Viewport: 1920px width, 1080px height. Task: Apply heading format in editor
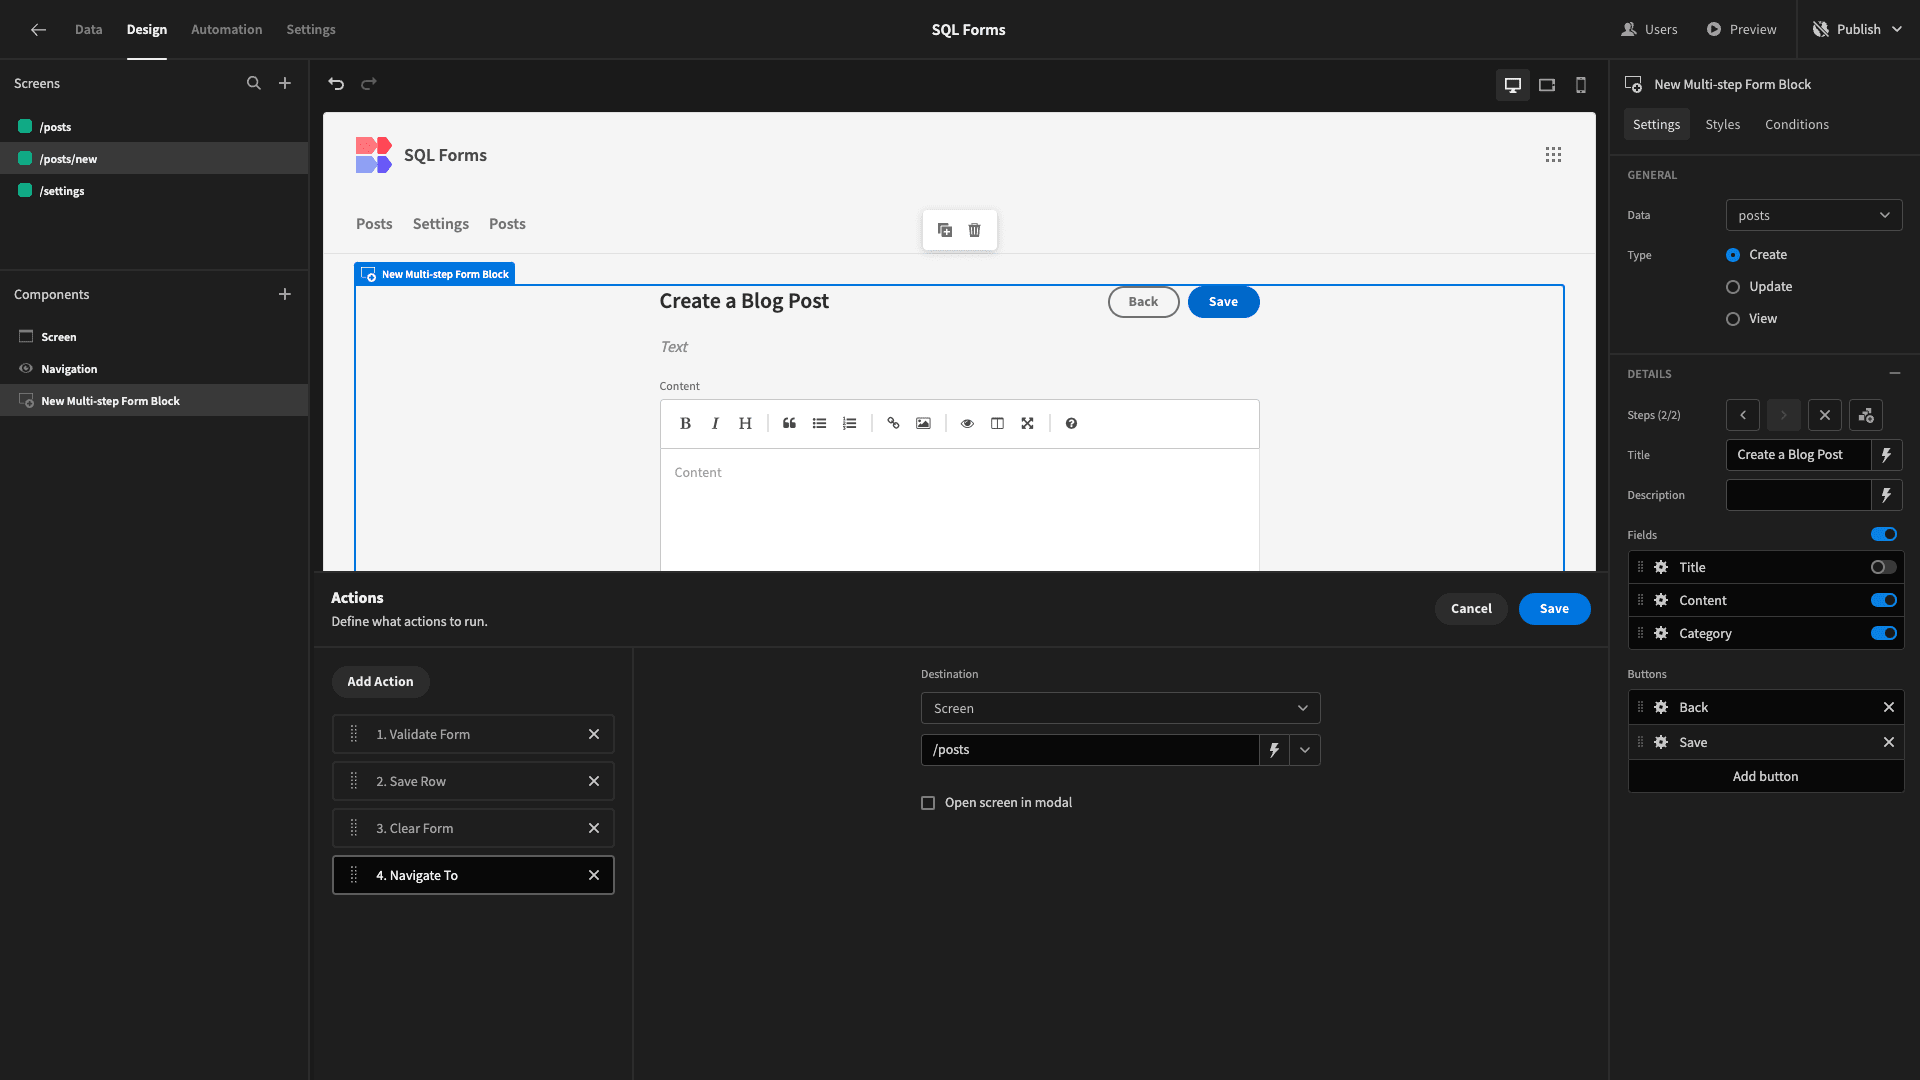(x=745, y=424)
